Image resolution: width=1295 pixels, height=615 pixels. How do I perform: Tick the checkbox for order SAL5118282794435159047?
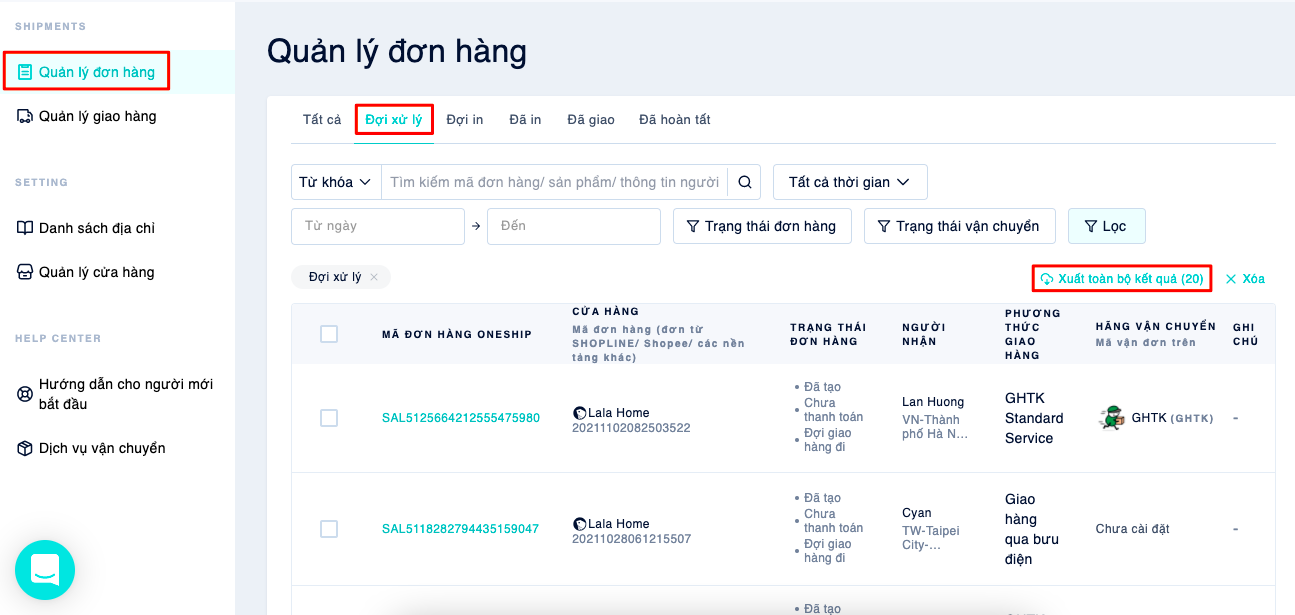[x=329, y=529]
